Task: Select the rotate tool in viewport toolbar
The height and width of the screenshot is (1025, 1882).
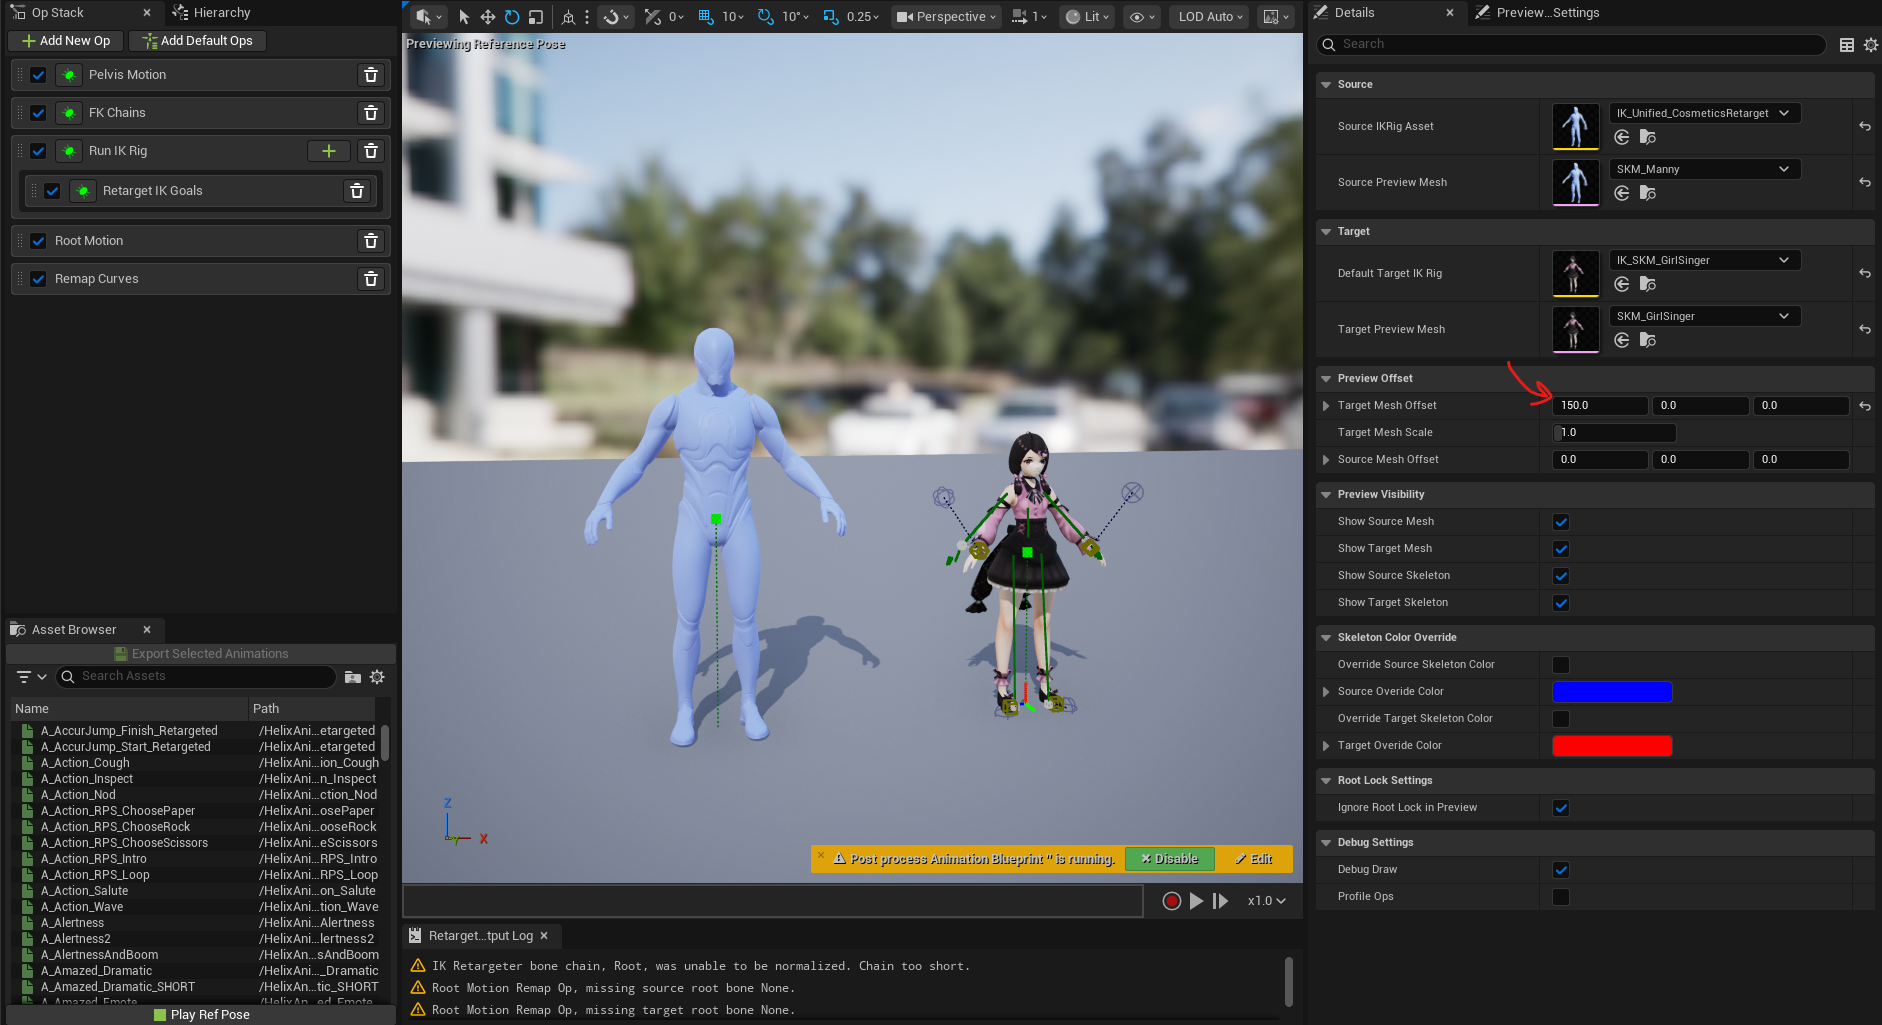Action: 512,17
